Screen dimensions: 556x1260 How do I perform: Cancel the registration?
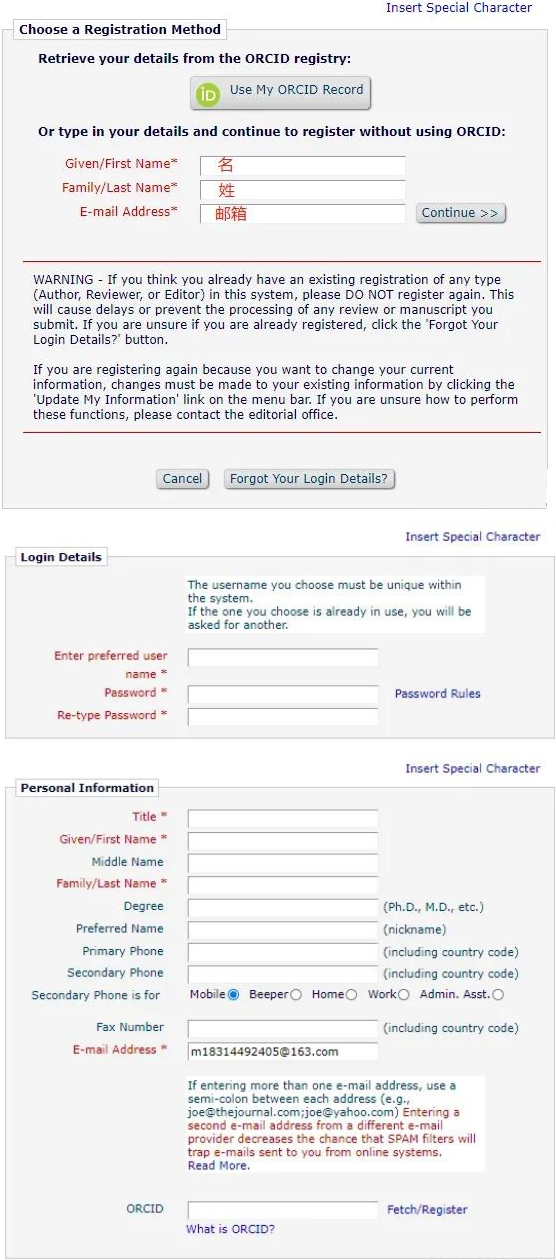(182, 479)
